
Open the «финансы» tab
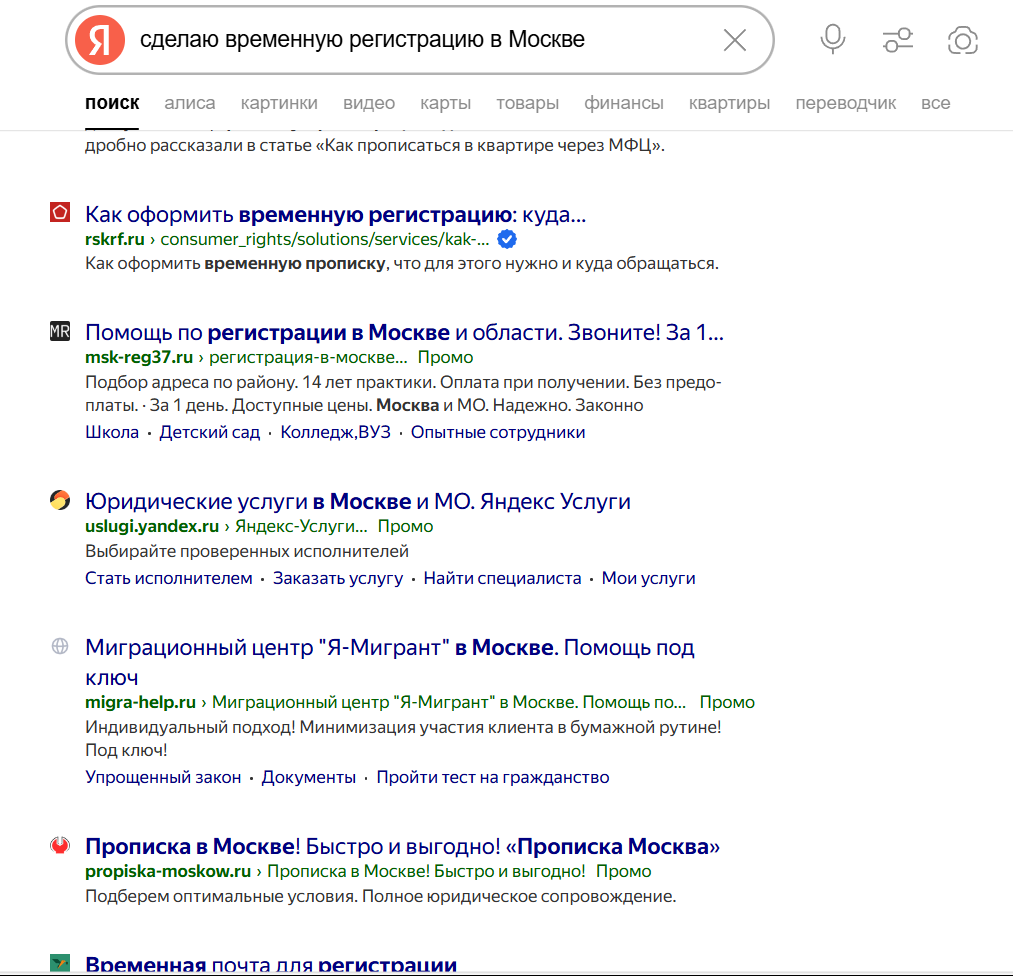pyautogui.click(x=624, y=103)
